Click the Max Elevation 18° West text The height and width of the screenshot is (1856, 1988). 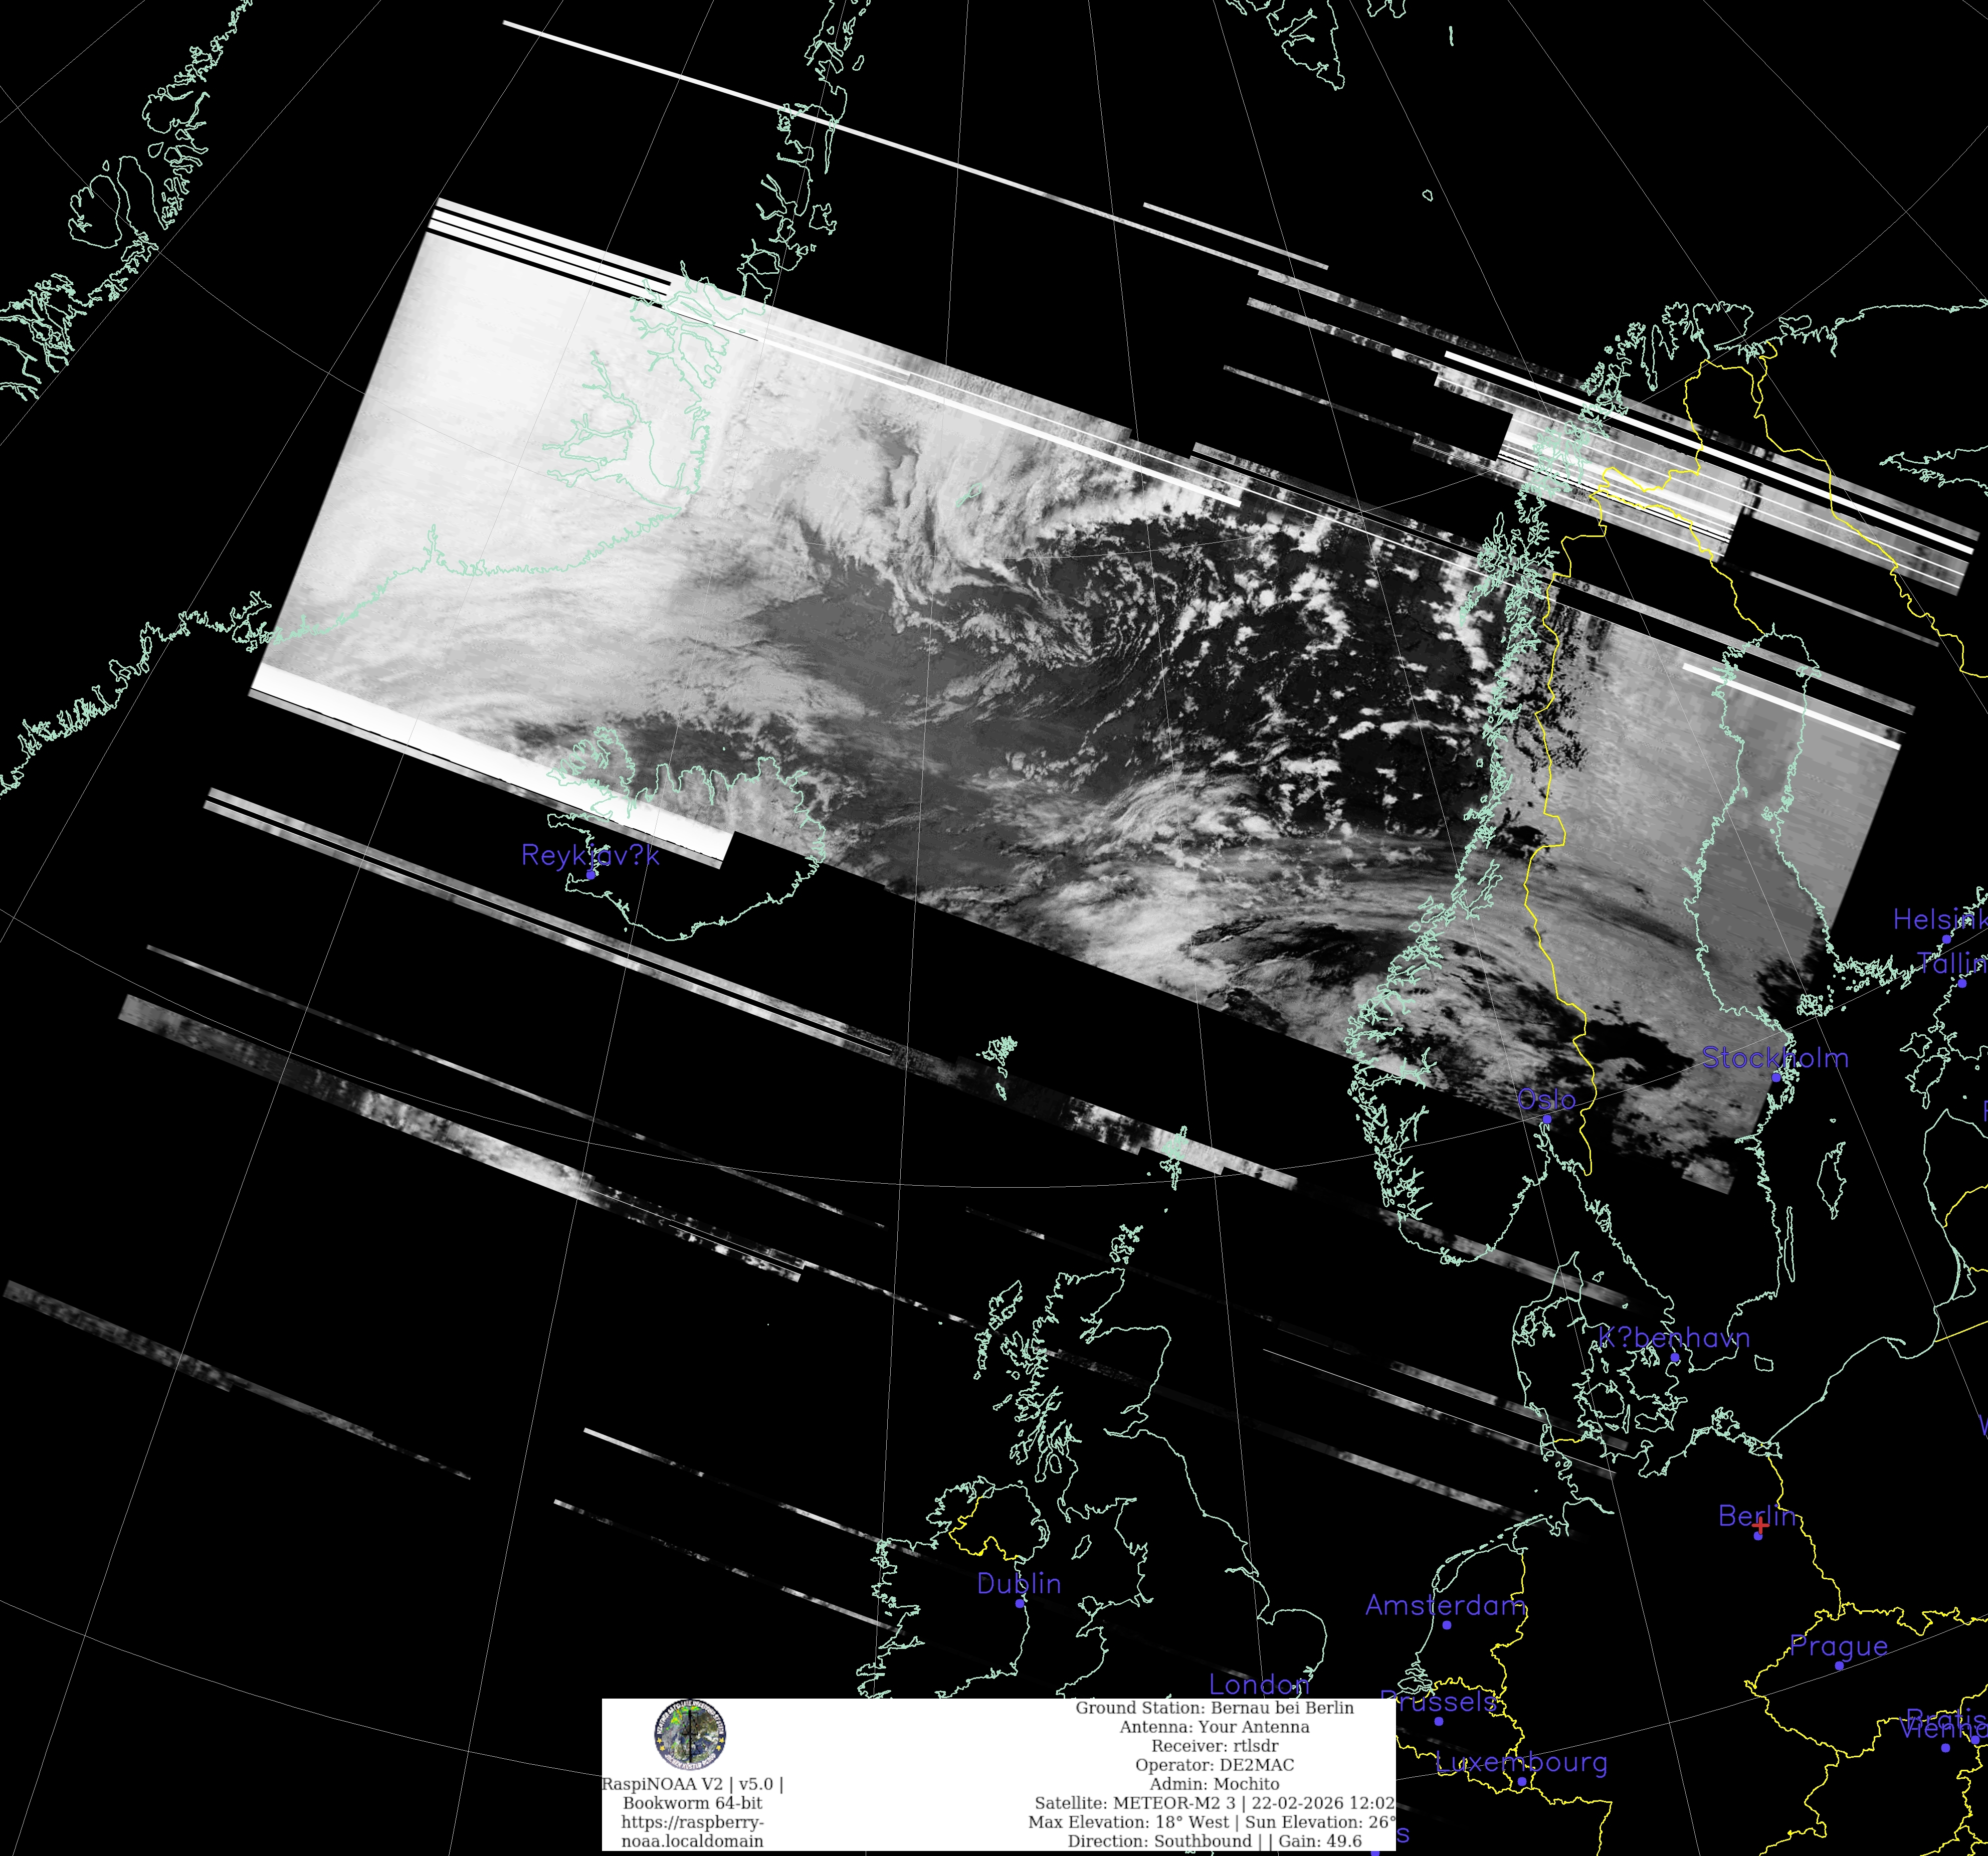pos(1130,1822)
